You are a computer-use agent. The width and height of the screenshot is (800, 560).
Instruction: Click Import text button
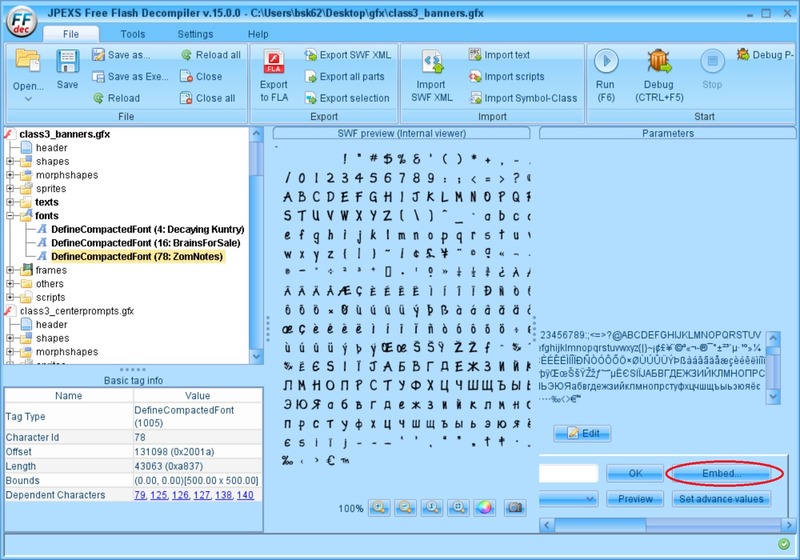[x=499, y=55]
